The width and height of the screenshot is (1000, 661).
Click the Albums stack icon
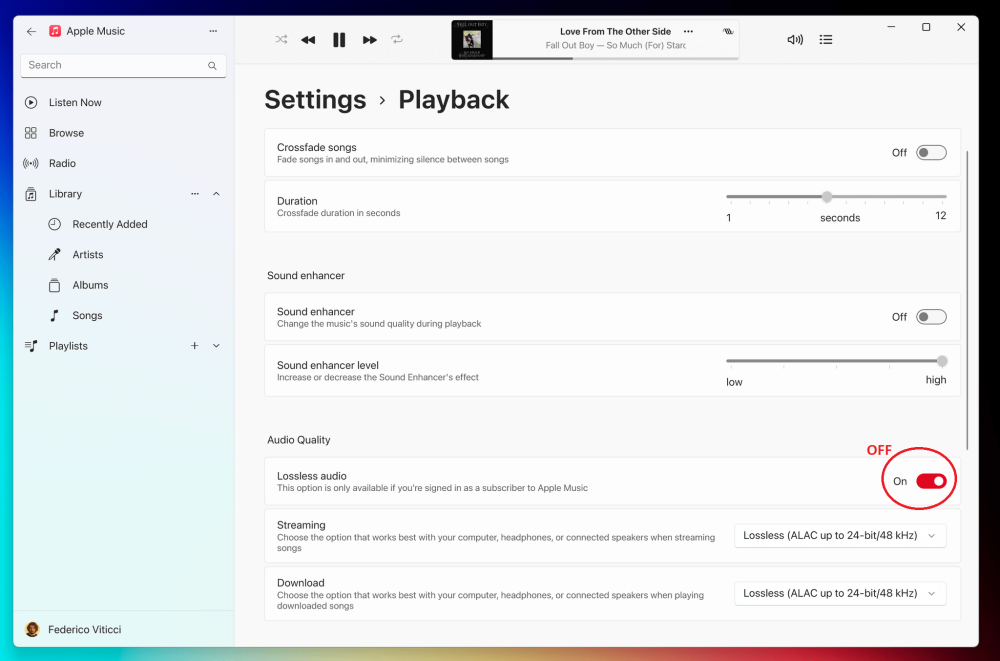[x=55, y=285]
